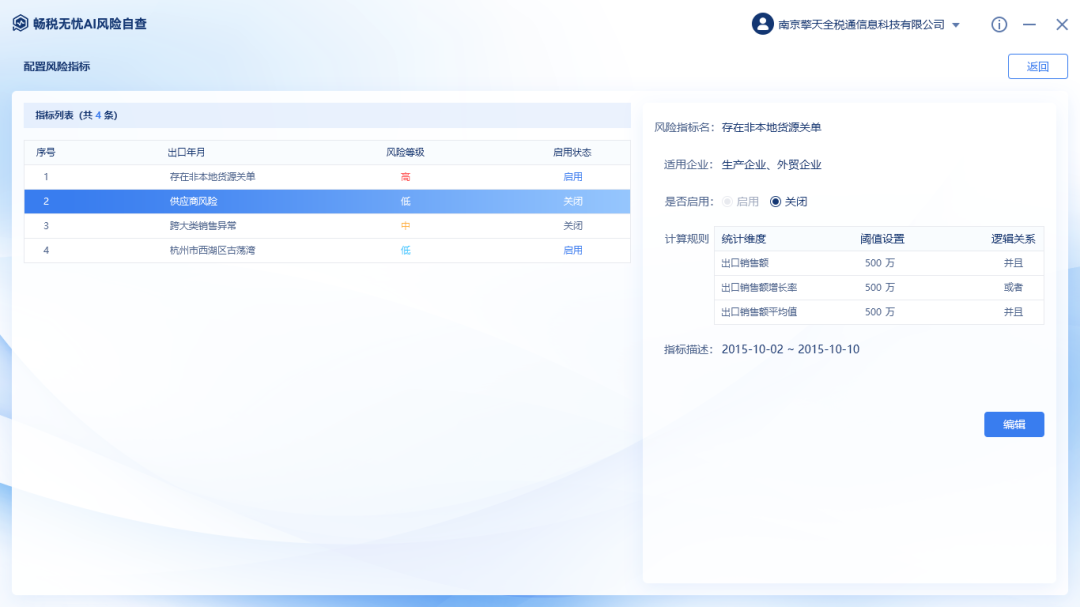Click the 返回 button

[x=1037, y=66]
